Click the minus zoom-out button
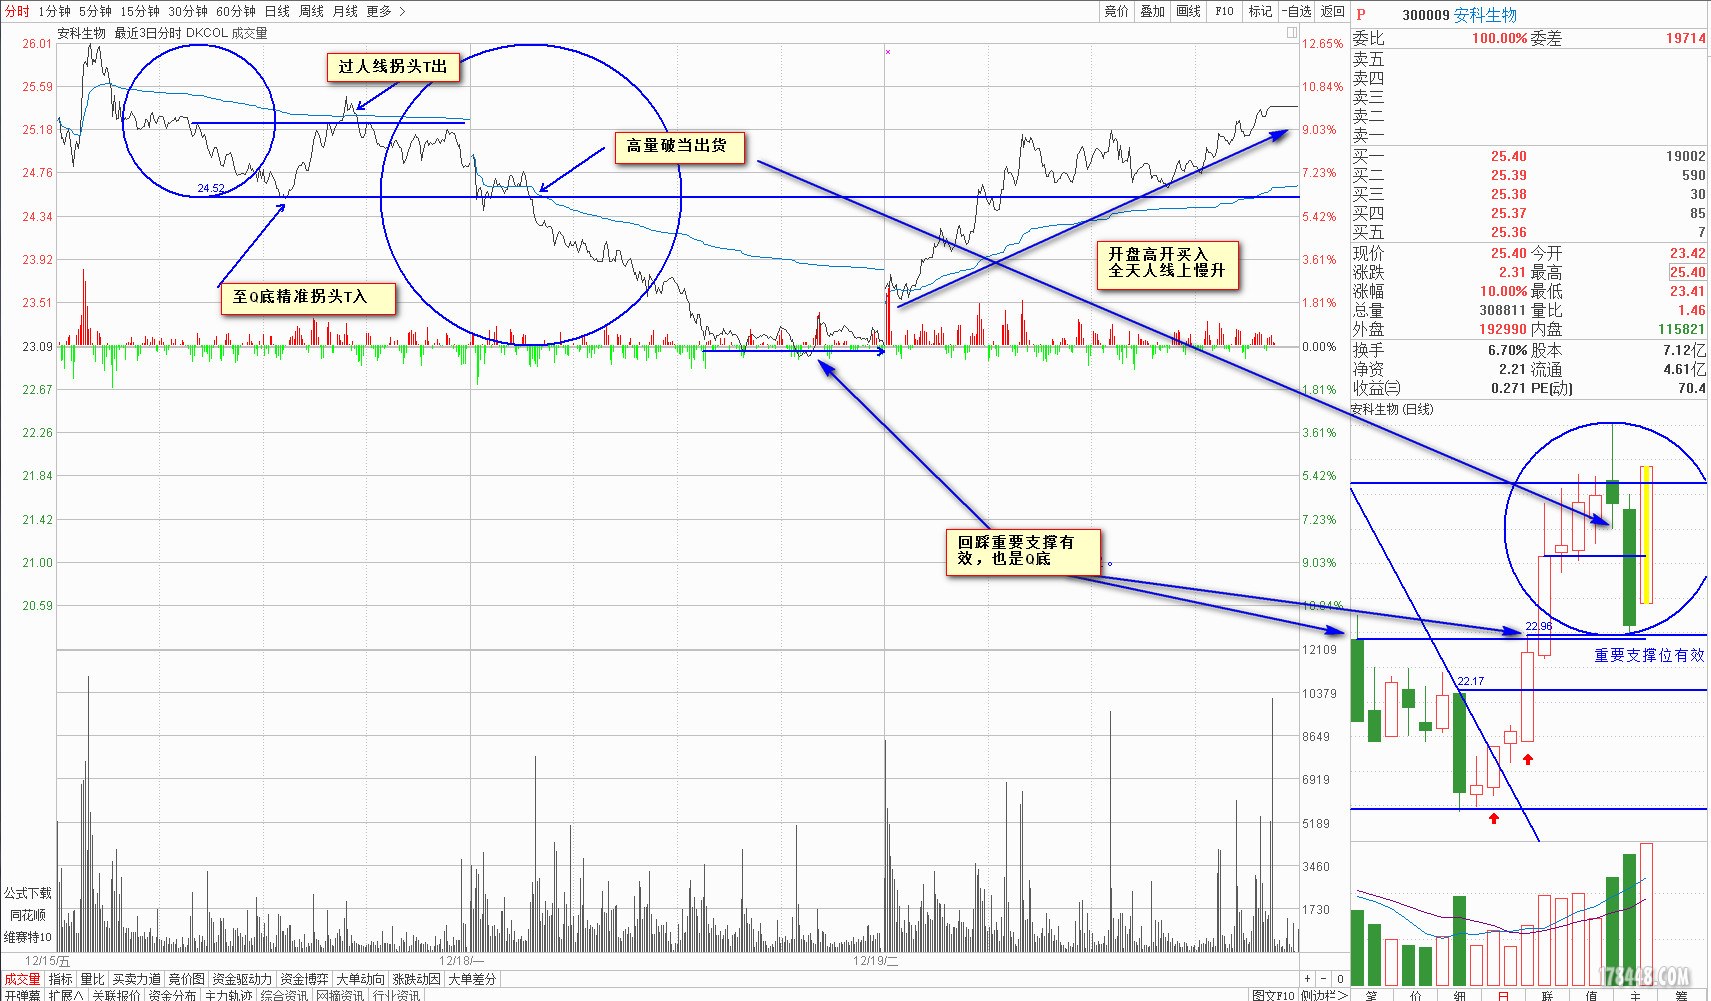Image resolution: width=1711 pixels, height=1001 pixels. pyautogui.click(x=1323, y=979)
